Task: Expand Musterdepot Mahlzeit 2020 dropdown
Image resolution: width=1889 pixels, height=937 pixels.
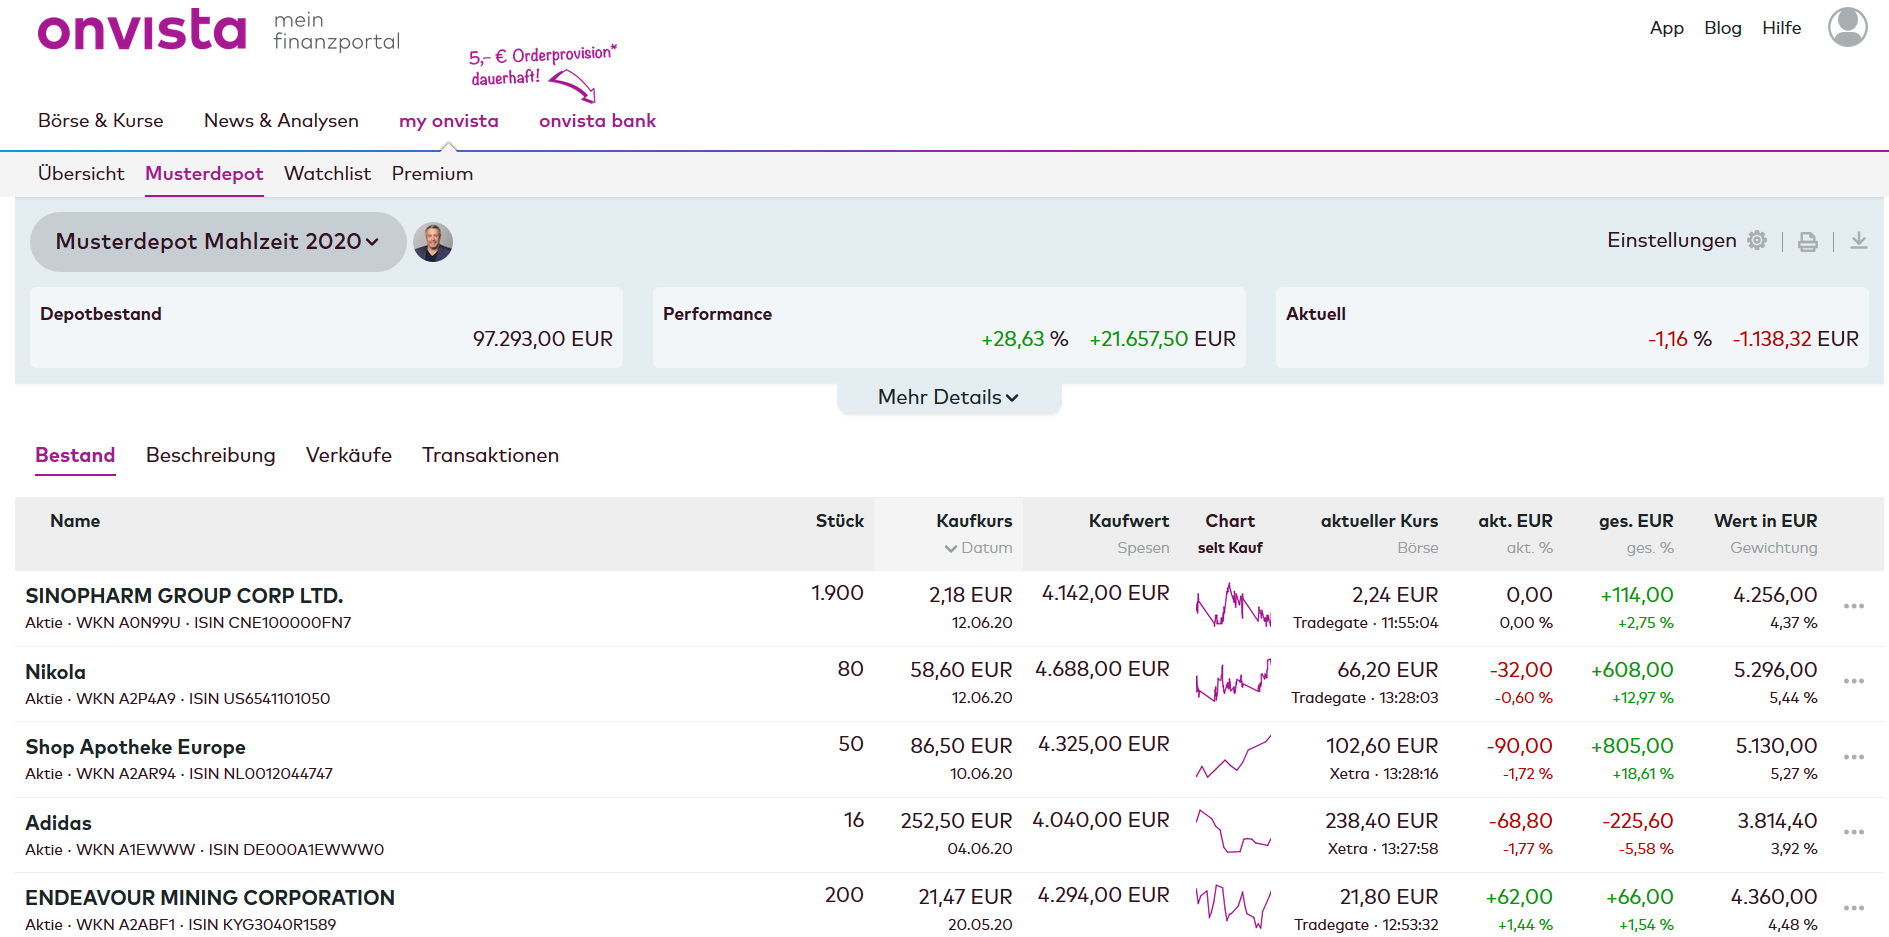Action: tap(218, 242)
